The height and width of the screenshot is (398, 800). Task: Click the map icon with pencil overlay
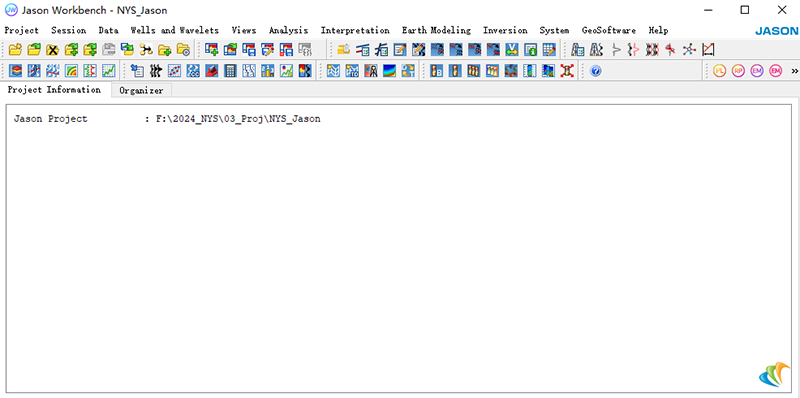pos(267,49)
